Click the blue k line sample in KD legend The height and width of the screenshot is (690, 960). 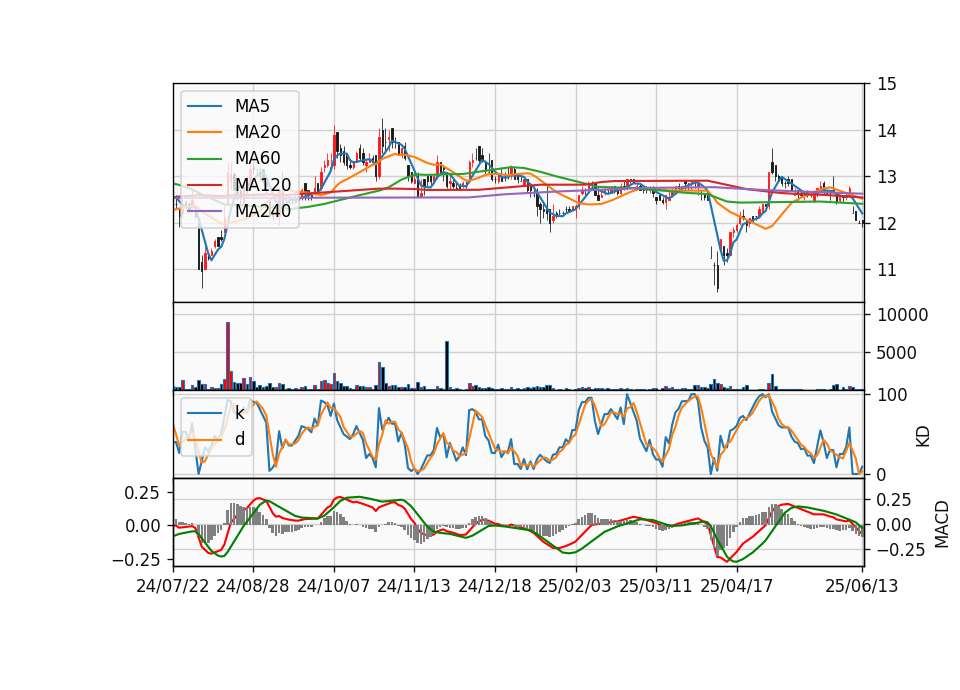pyautogui.click(x=204, y=413)
